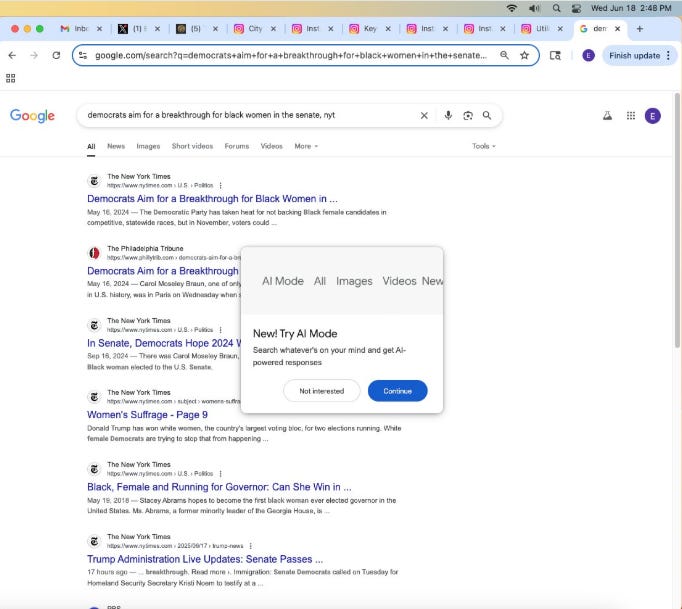
Task: Expand the Tools dropdown
Action: click(x=484, y=146)
